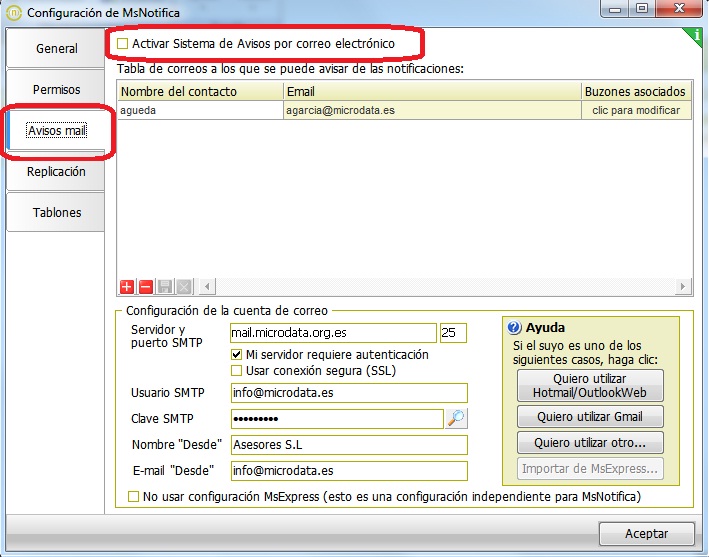Click 'clic para modificar' cell
The width and height of the screenshot is (709, 557).
[636, 110]
